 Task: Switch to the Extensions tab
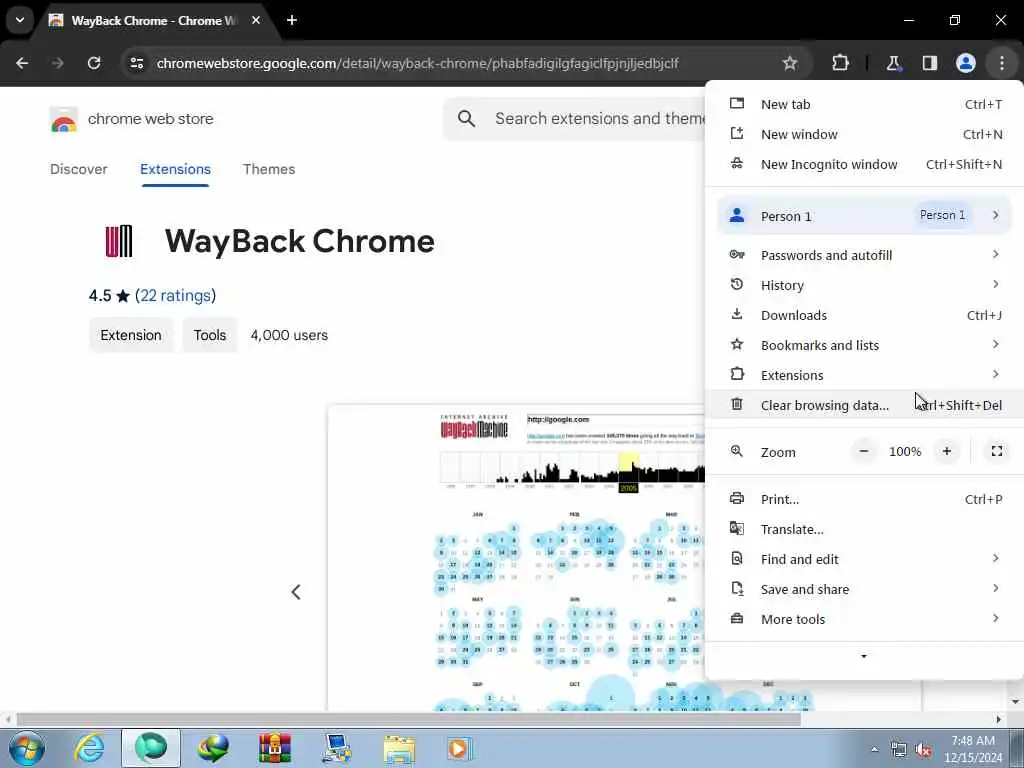(175, 169)
